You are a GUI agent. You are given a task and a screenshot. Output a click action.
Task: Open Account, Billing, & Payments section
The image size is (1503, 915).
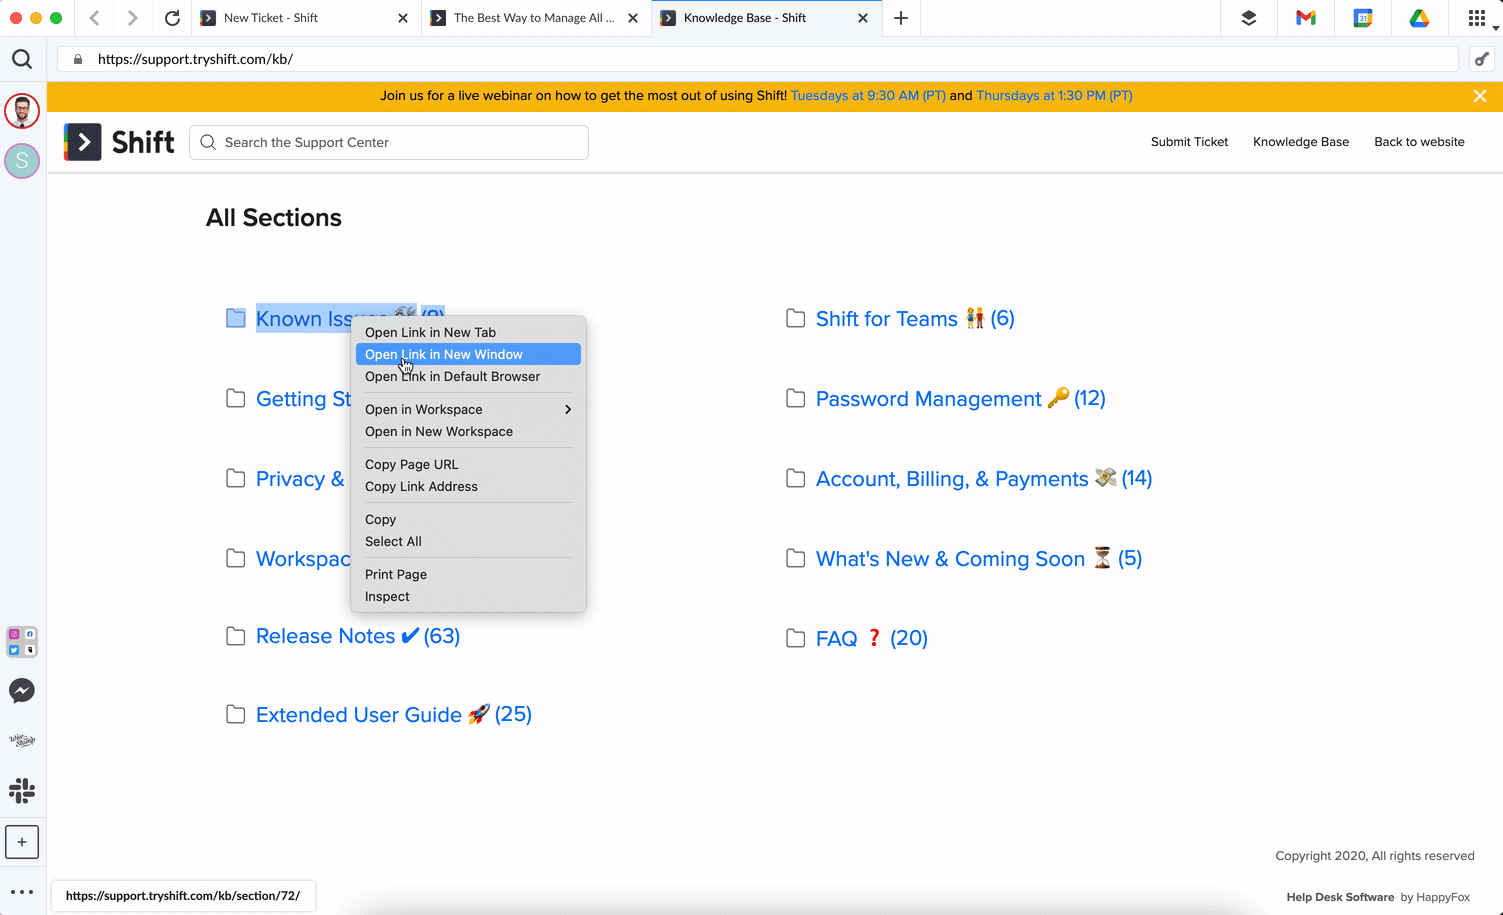tap(984, 478)
